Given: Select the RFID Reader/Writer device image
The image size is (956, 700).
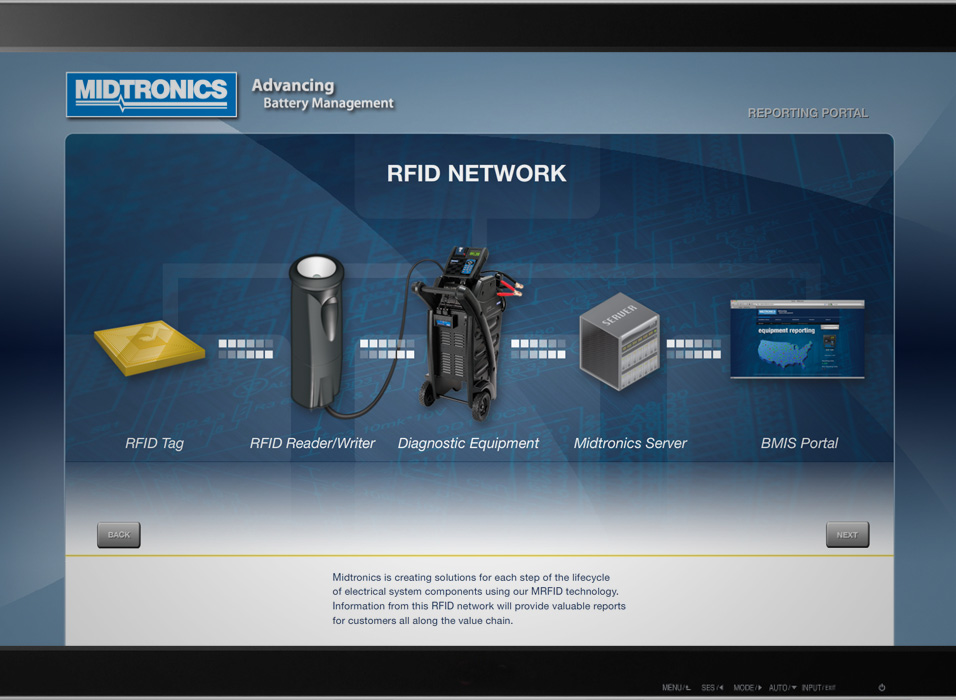Looking at the screenshot, I should pyautogui.click(x=317, y=332).
